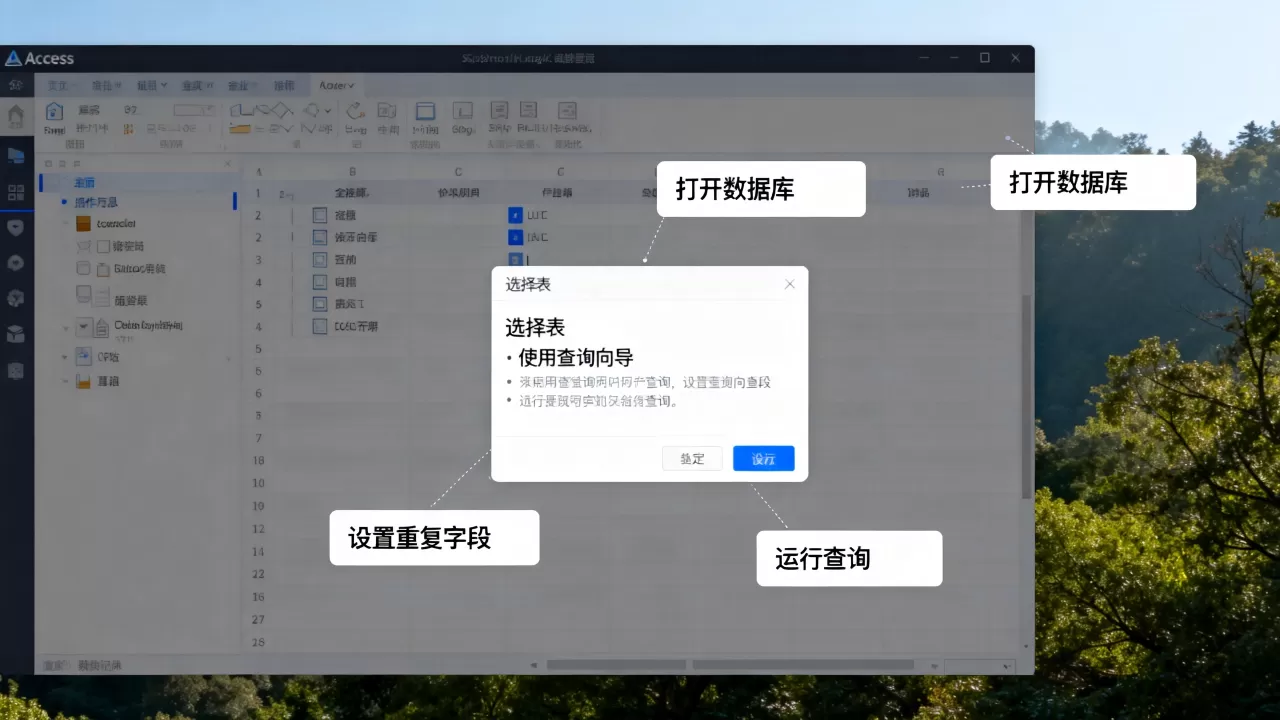Click the horizontal scrollbar below the datasheet
Screen dimensions: 1280x720
(x=730, y=665)
